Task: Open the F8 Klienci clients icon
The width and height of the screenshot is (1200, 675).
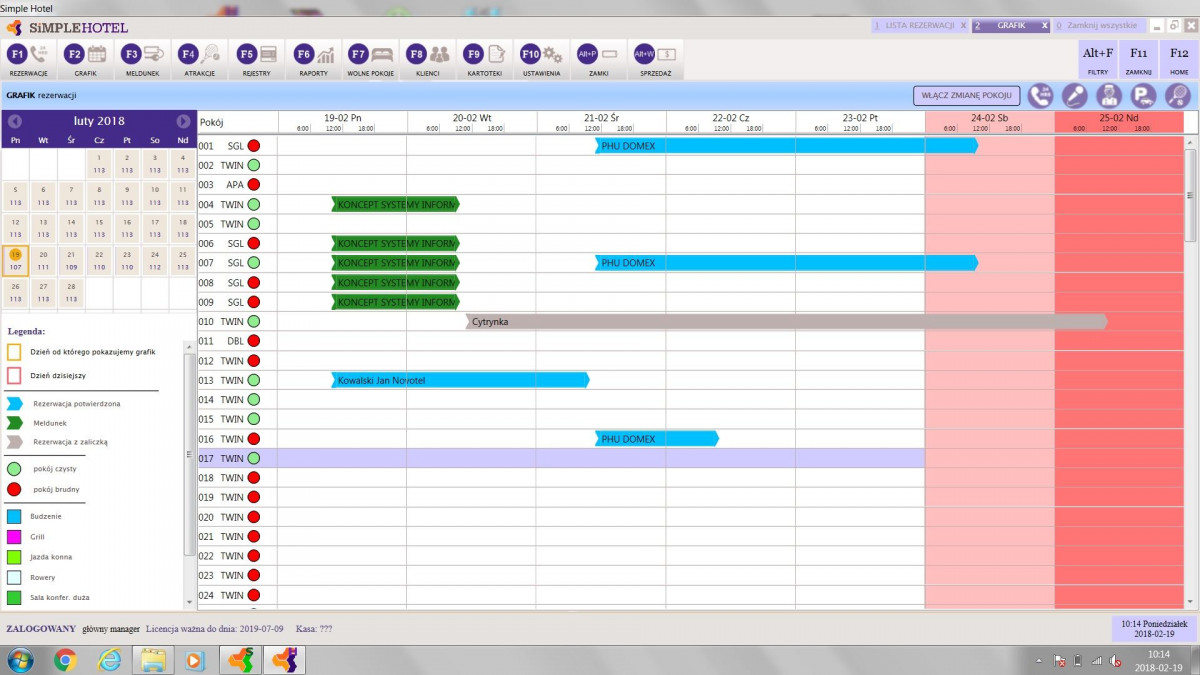Action: pos(428,56)
